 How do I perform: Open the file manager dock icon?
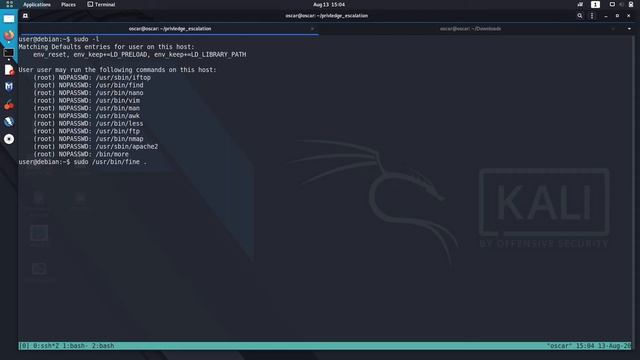pyautogui.click(x=9, y=19)
